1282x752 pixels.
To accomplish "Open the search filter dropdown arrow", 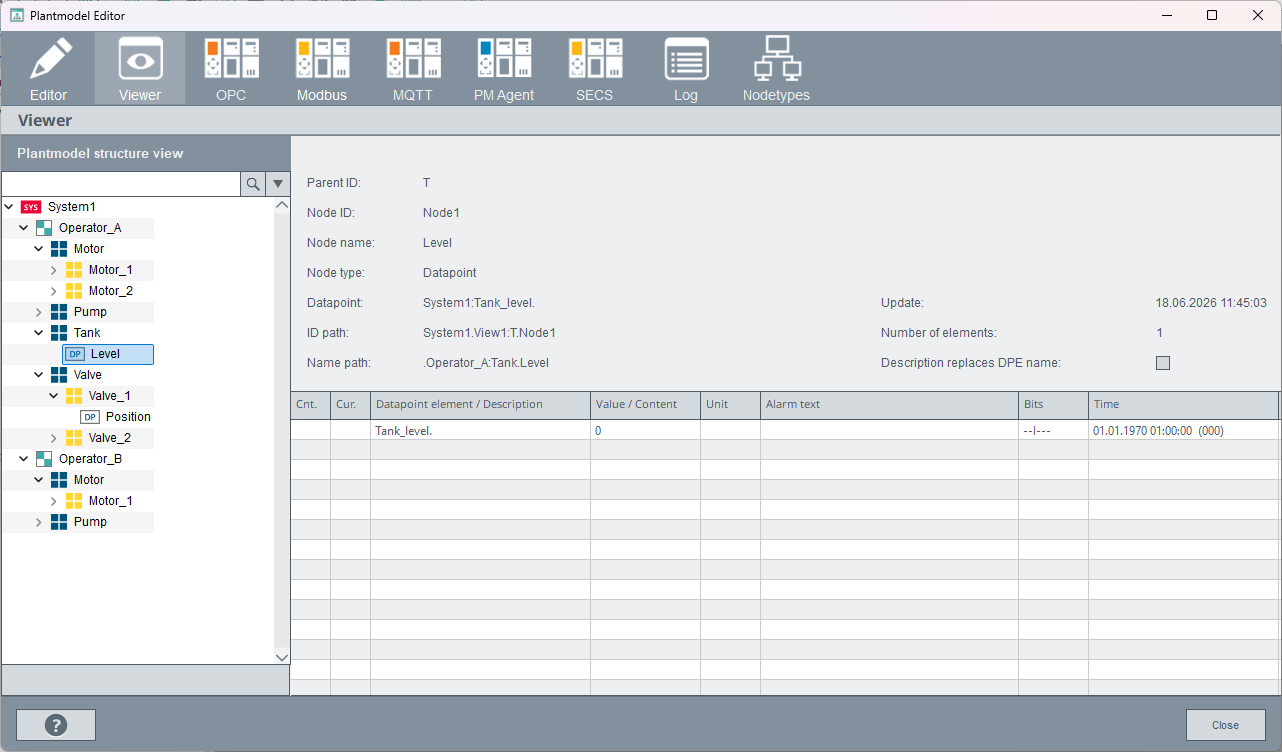I will tap(278, 184).
